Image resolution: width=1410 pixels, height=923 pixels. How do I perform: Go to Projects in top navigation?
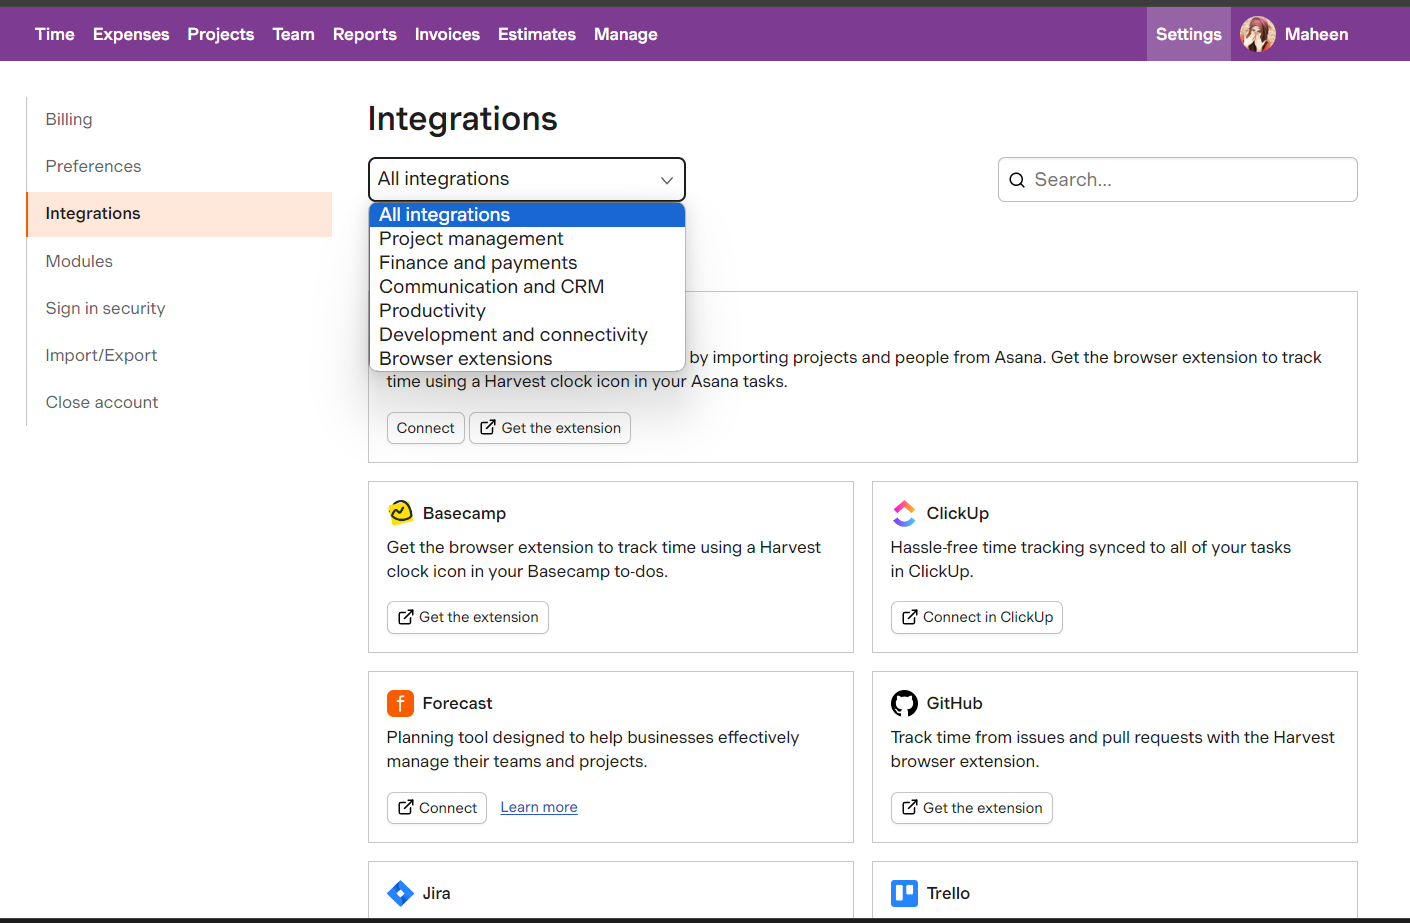click(221, 34)
